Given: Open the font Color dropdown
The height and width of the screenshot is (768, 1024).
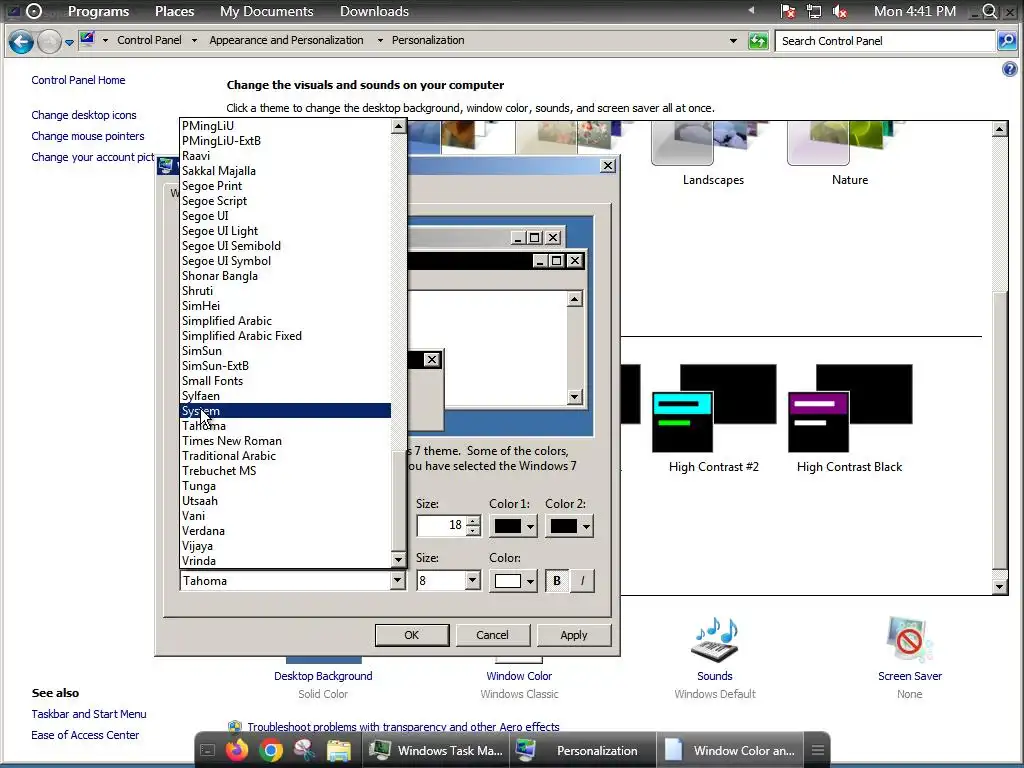Looking at the screenshot, I should pyautogui.click(x=530, y=581).
